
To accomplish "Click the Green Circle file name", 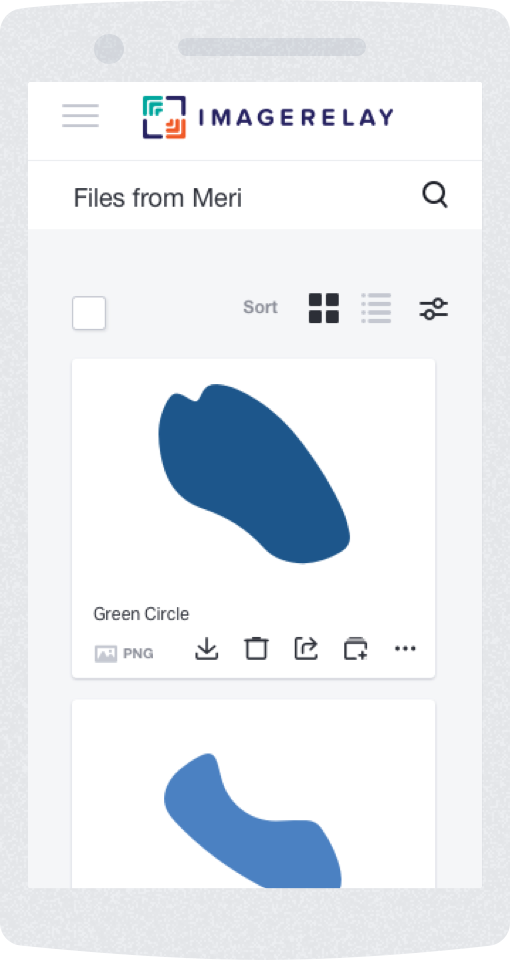I will (x=141, y=614).
